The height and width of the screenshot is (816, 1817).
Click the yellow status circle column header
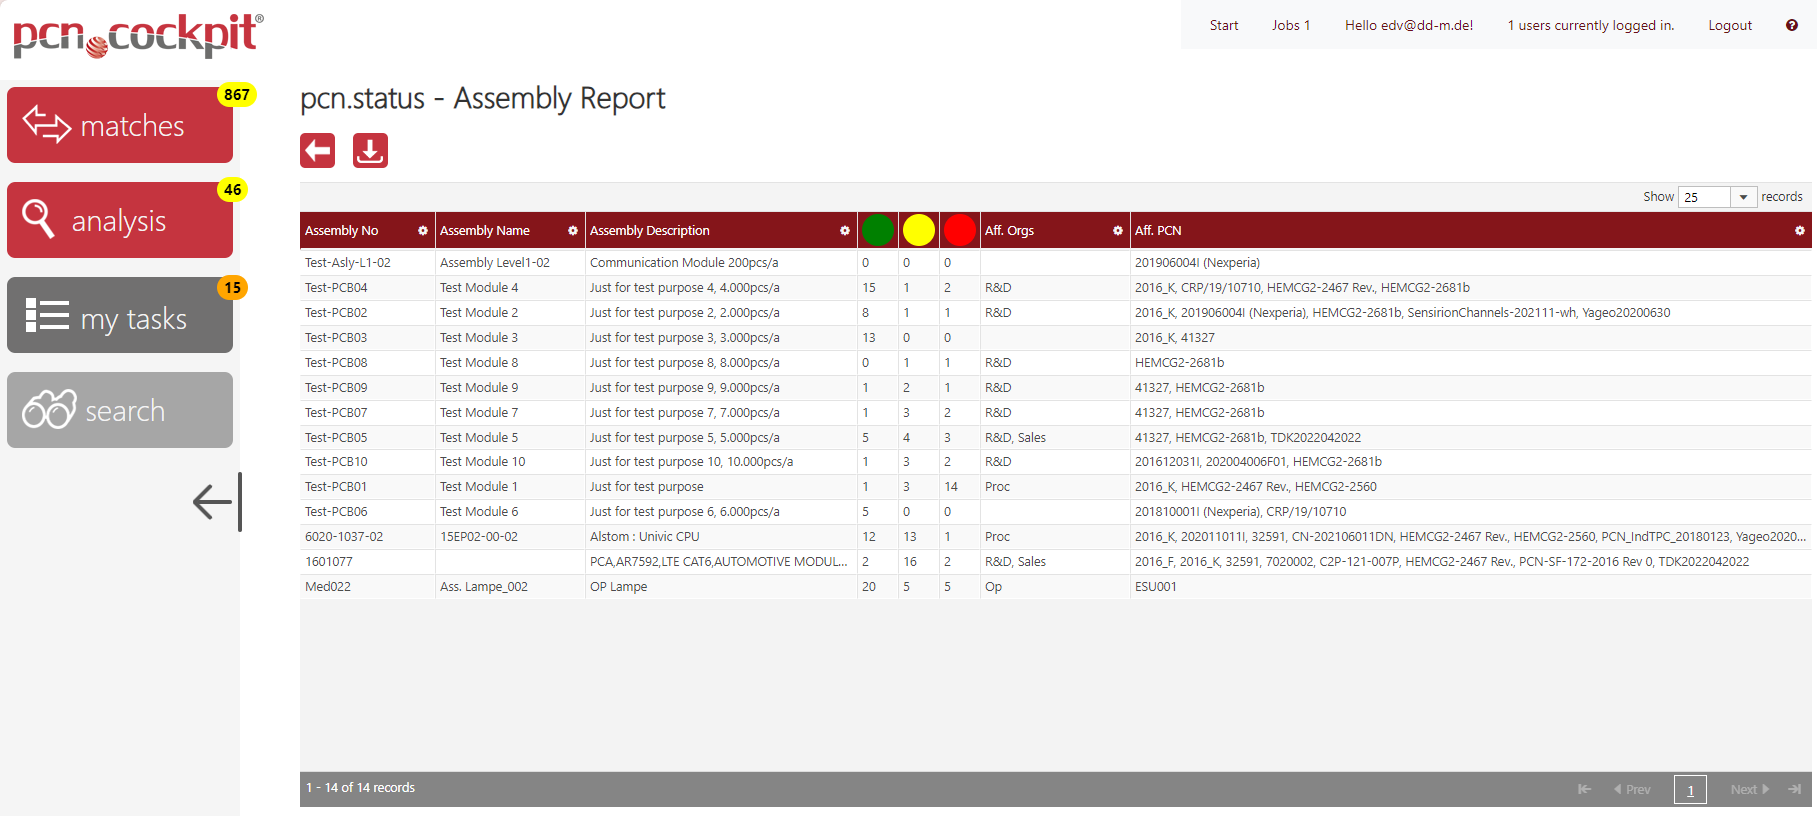919,230
